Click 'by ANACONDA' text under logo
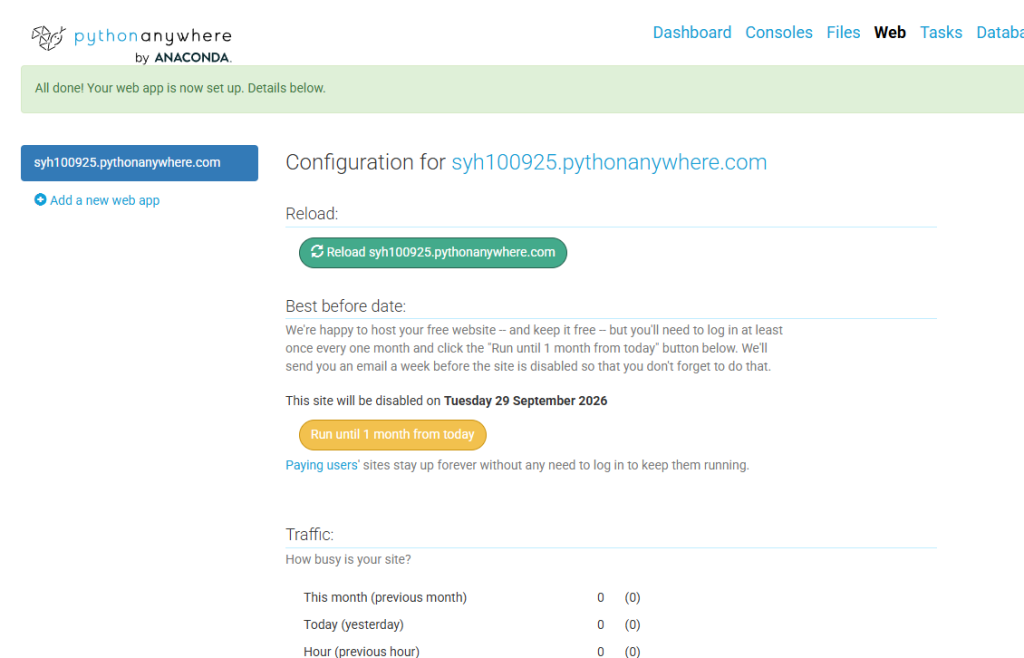This screenshot has height=658, width=1024. coord(183,57)
